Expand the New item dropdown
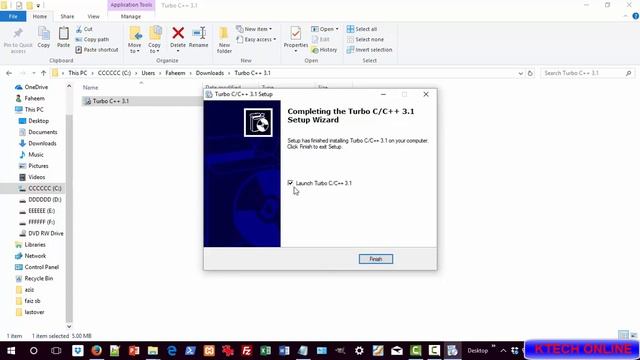The image size is (640, 360). [254, 29]
